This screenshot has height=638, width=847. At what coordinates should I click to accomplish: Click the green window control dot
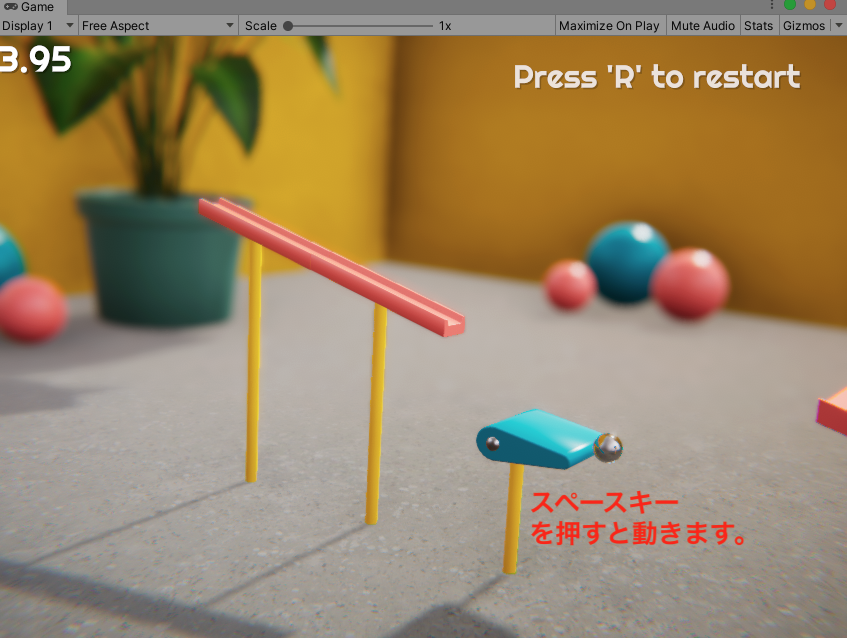pos(790,6)
